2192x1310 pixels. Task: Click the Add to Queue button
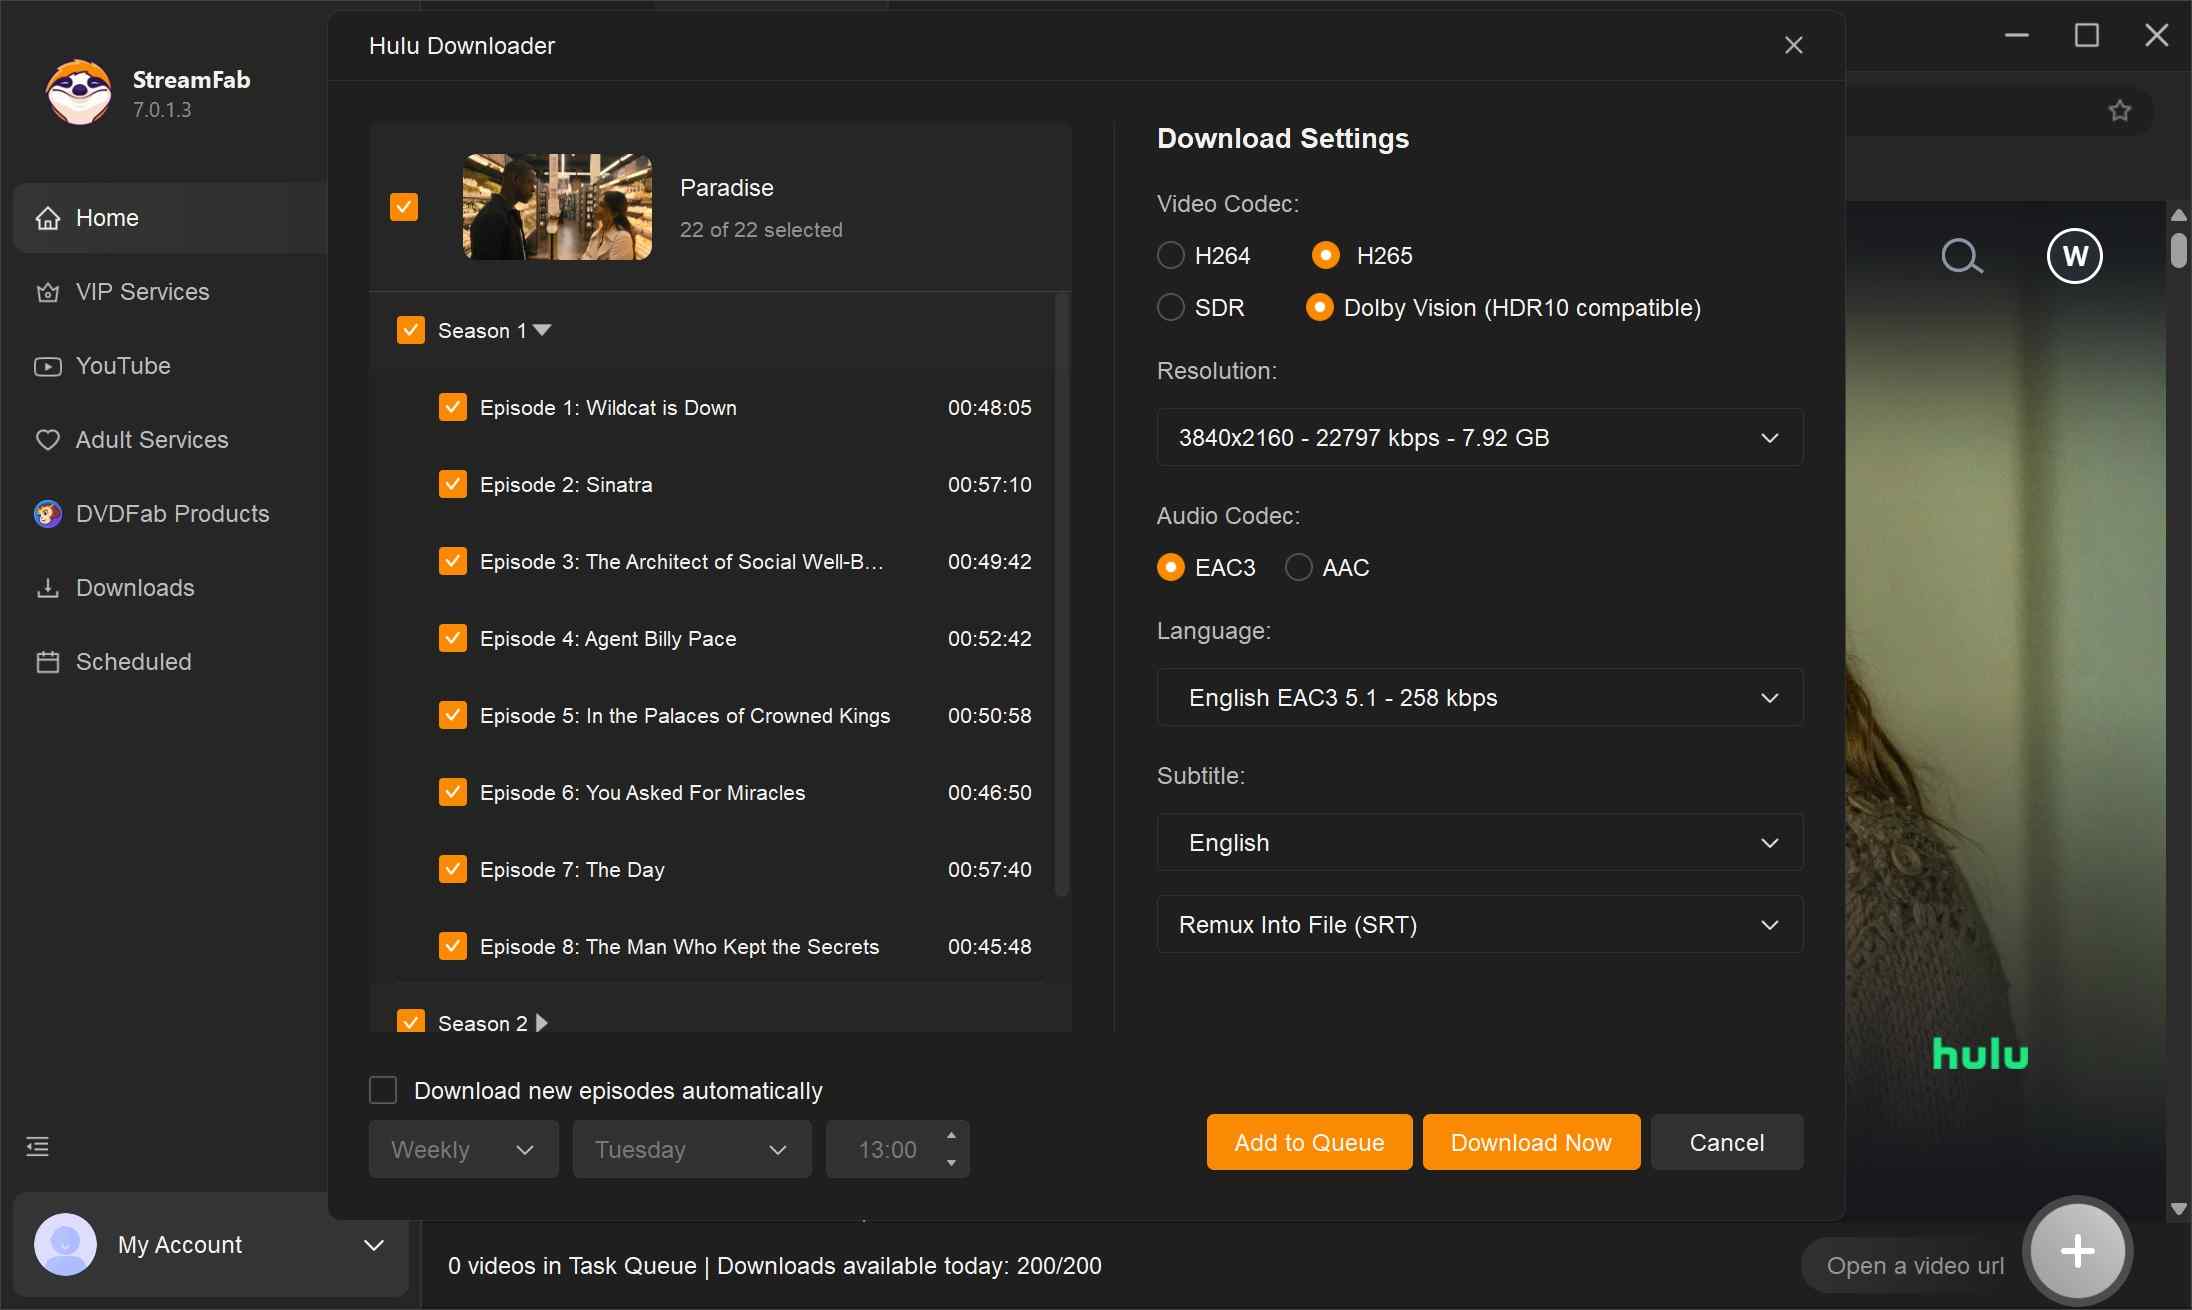[1308, 1141]
